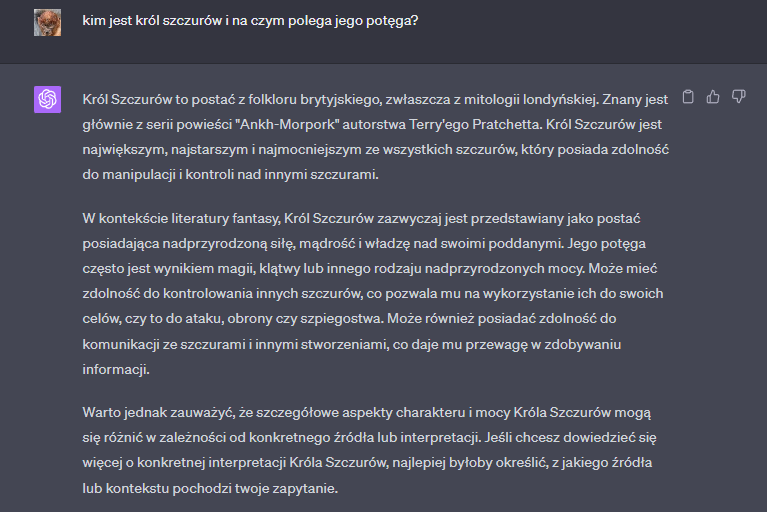Give the response a thumbs up
767x512 pixels.
click(x=713, y=97)
